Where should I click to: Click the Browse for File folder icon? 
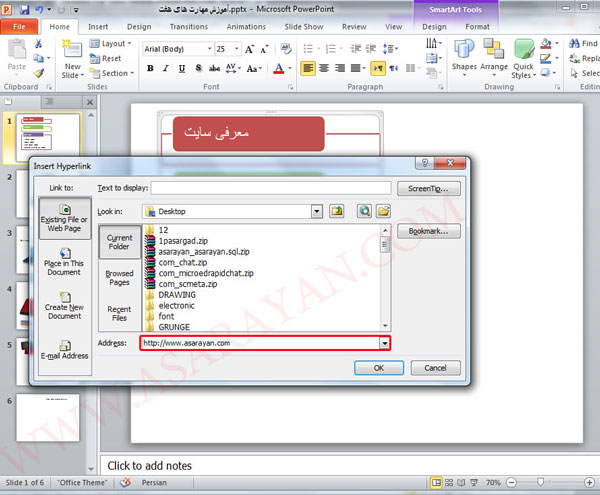[x=382, y=211]
